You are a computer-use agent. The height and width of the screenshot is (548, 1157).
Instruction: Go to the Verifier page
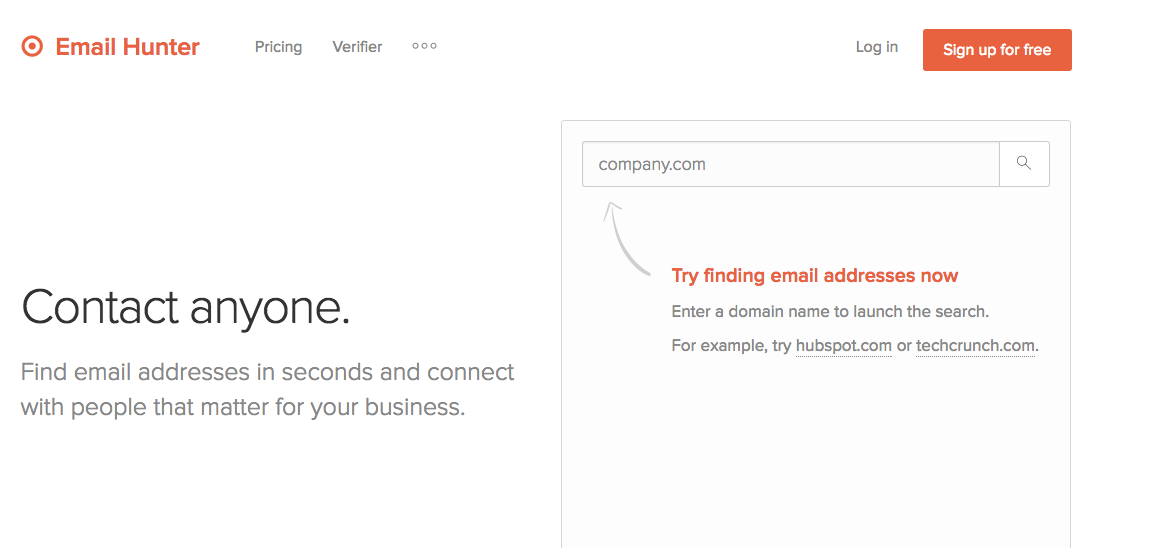tap(357, 47)
